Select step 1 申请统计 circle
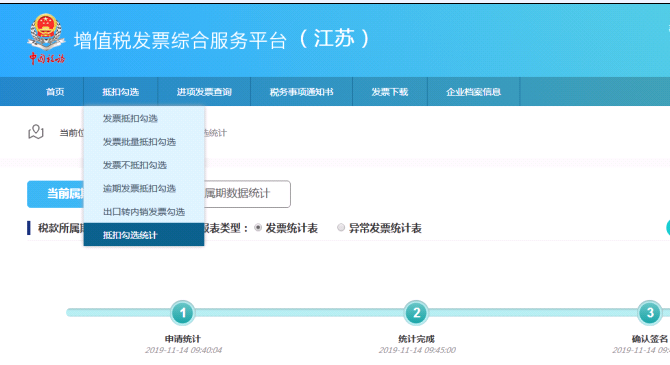Viewport: 670px width, 365px height. pos(183,313)
